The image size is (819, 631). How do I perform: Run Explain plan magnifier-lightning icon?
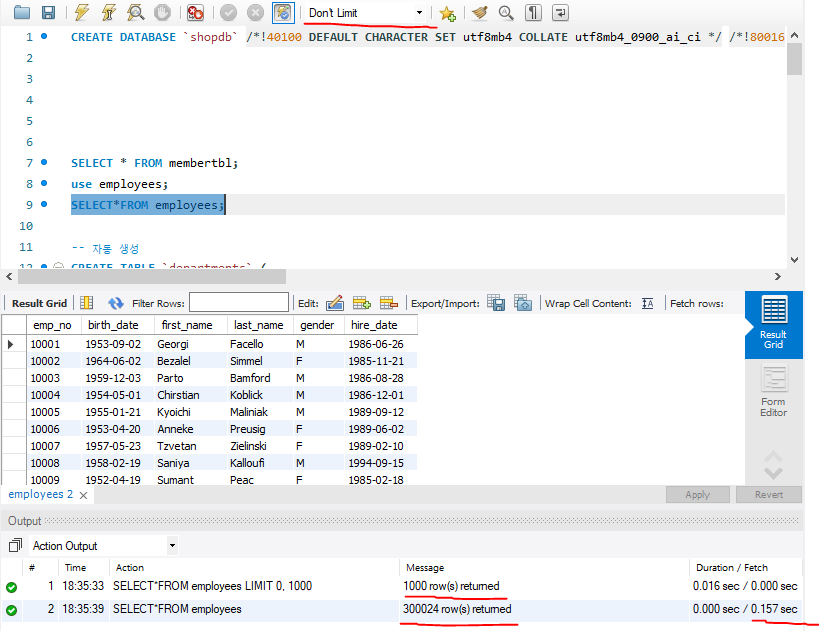[x=135, y=13]
